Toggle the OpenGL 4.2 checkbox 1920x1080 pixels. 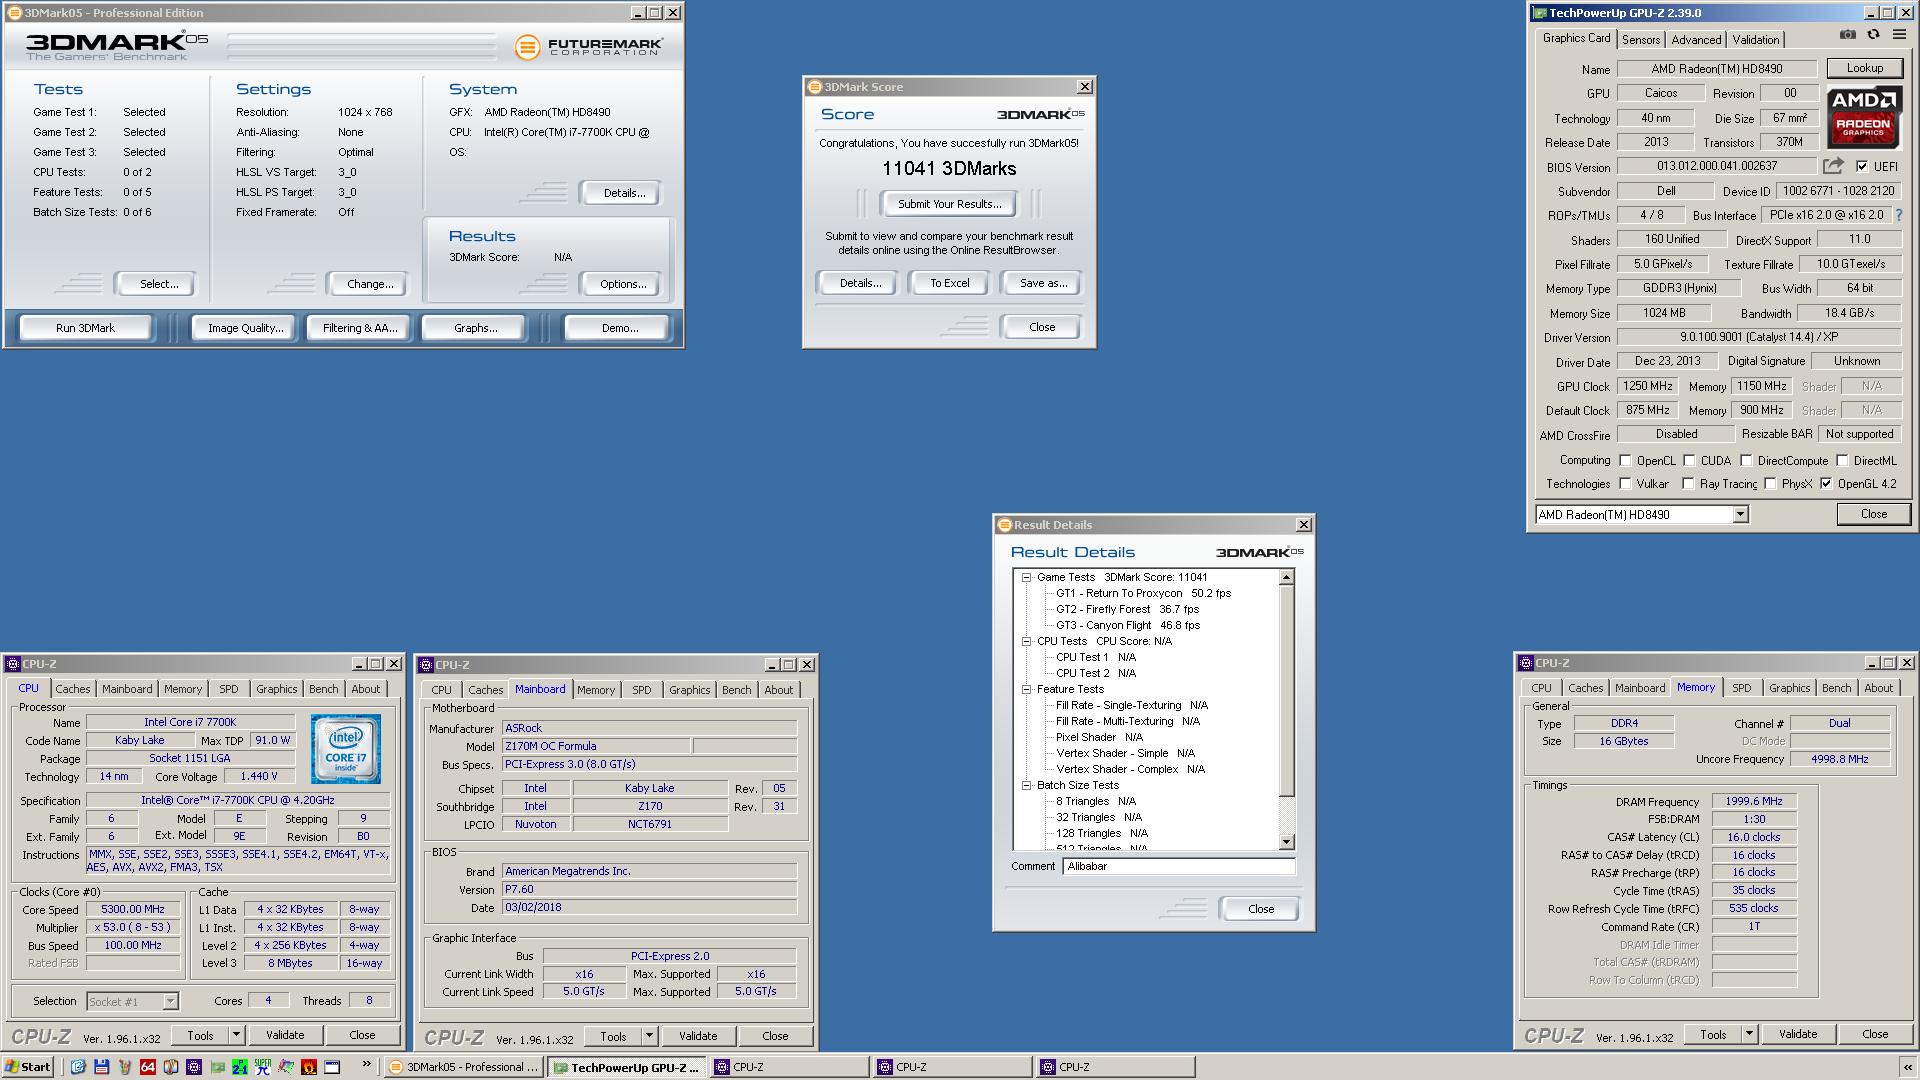point(1826,484)
